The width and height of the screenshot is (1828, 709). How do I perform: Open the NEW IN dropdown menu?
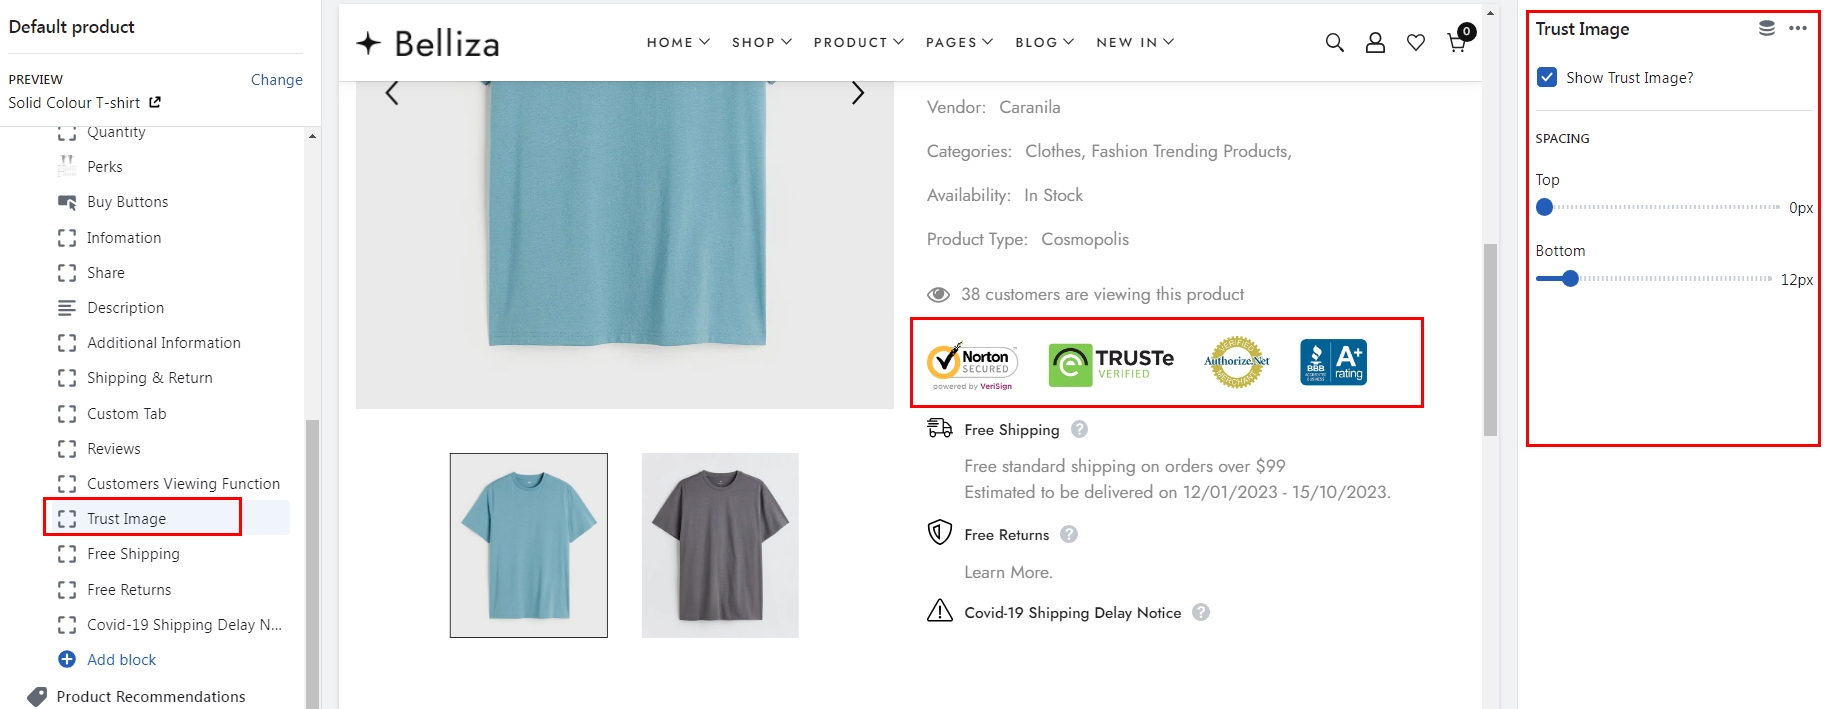click(x=1135, y=42)
